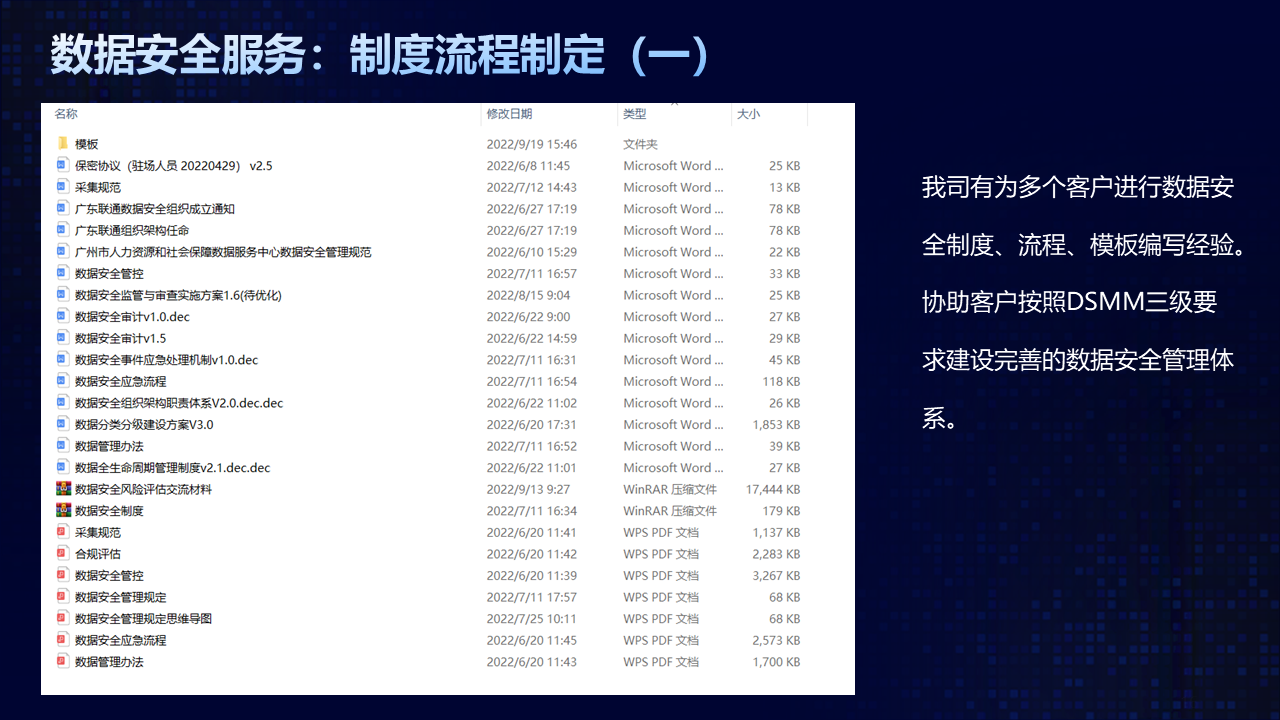Sort by the 大小 column header
Screen dimensions: 1280x720
[x=748, y=114]
